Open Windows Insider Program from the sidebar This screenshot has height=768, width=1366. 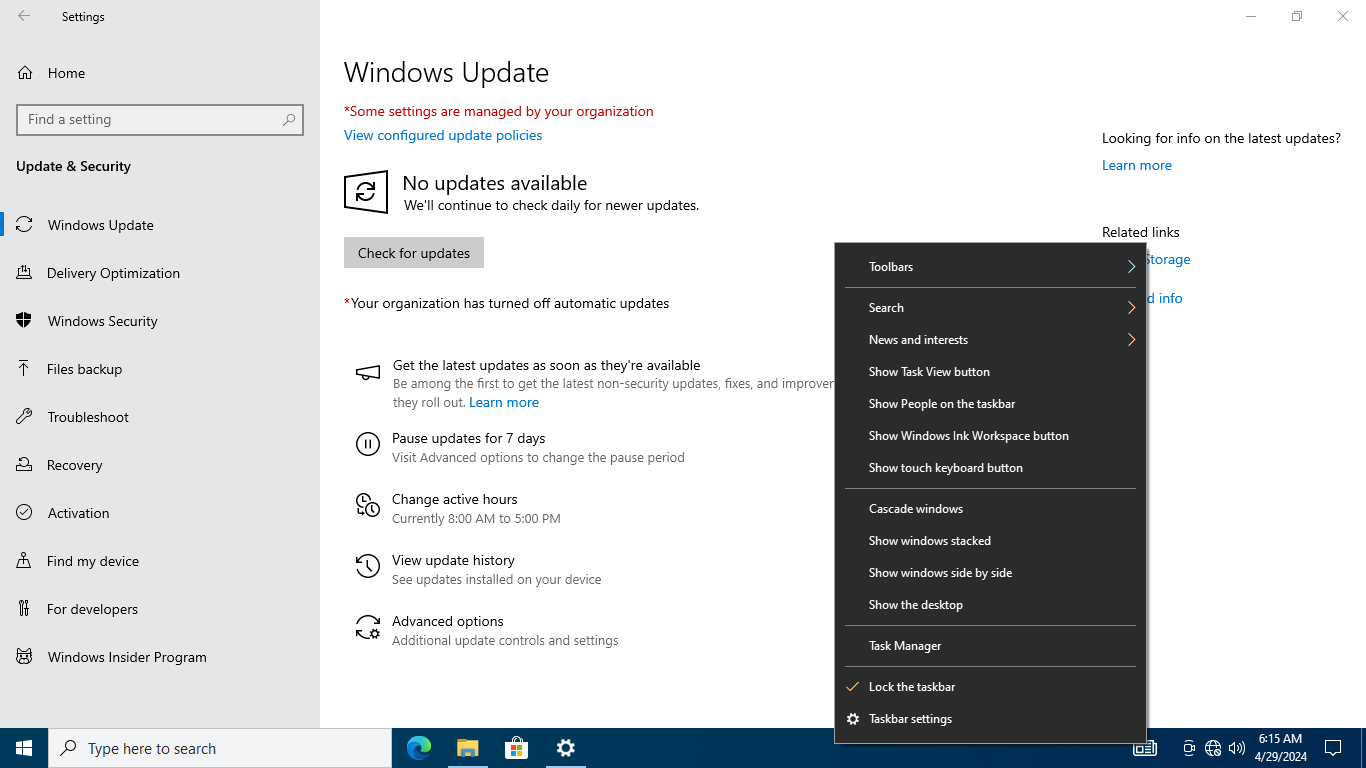pyautogui.click(x=160, y=657)
